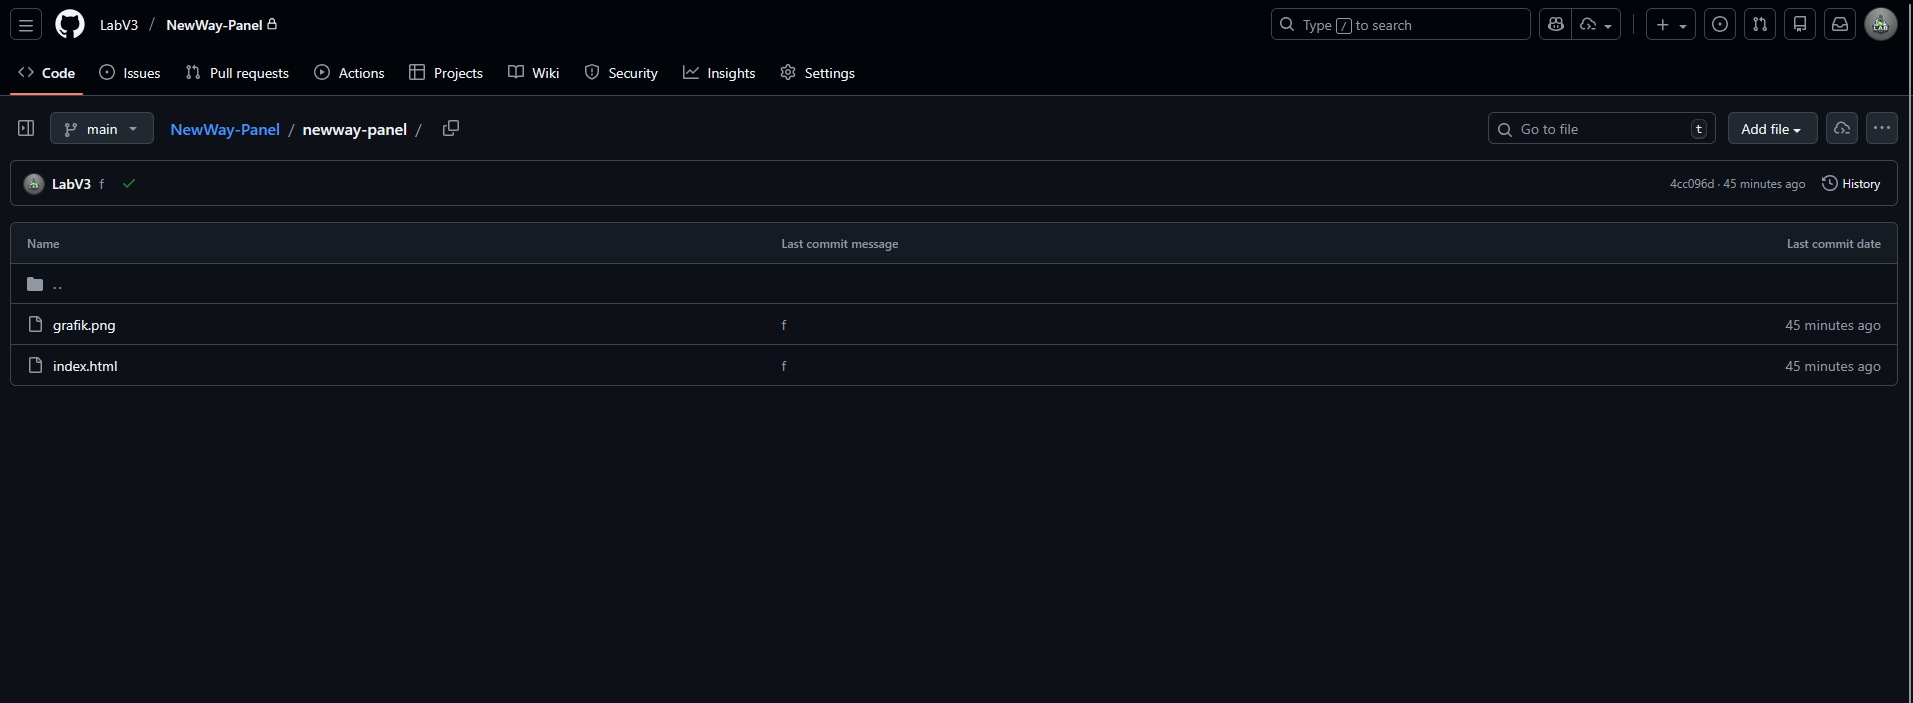This screenshot has width=1913, height=703.
Task: Click the 'Last commit message' column header
Action: coord(840,244)
